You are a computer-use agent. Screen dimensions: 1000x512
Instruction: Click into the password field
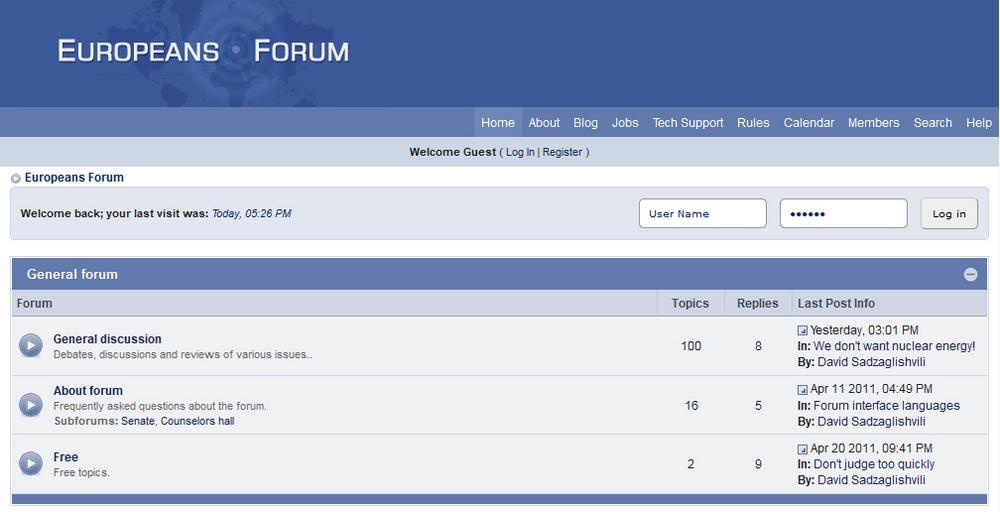click(843, 213)
